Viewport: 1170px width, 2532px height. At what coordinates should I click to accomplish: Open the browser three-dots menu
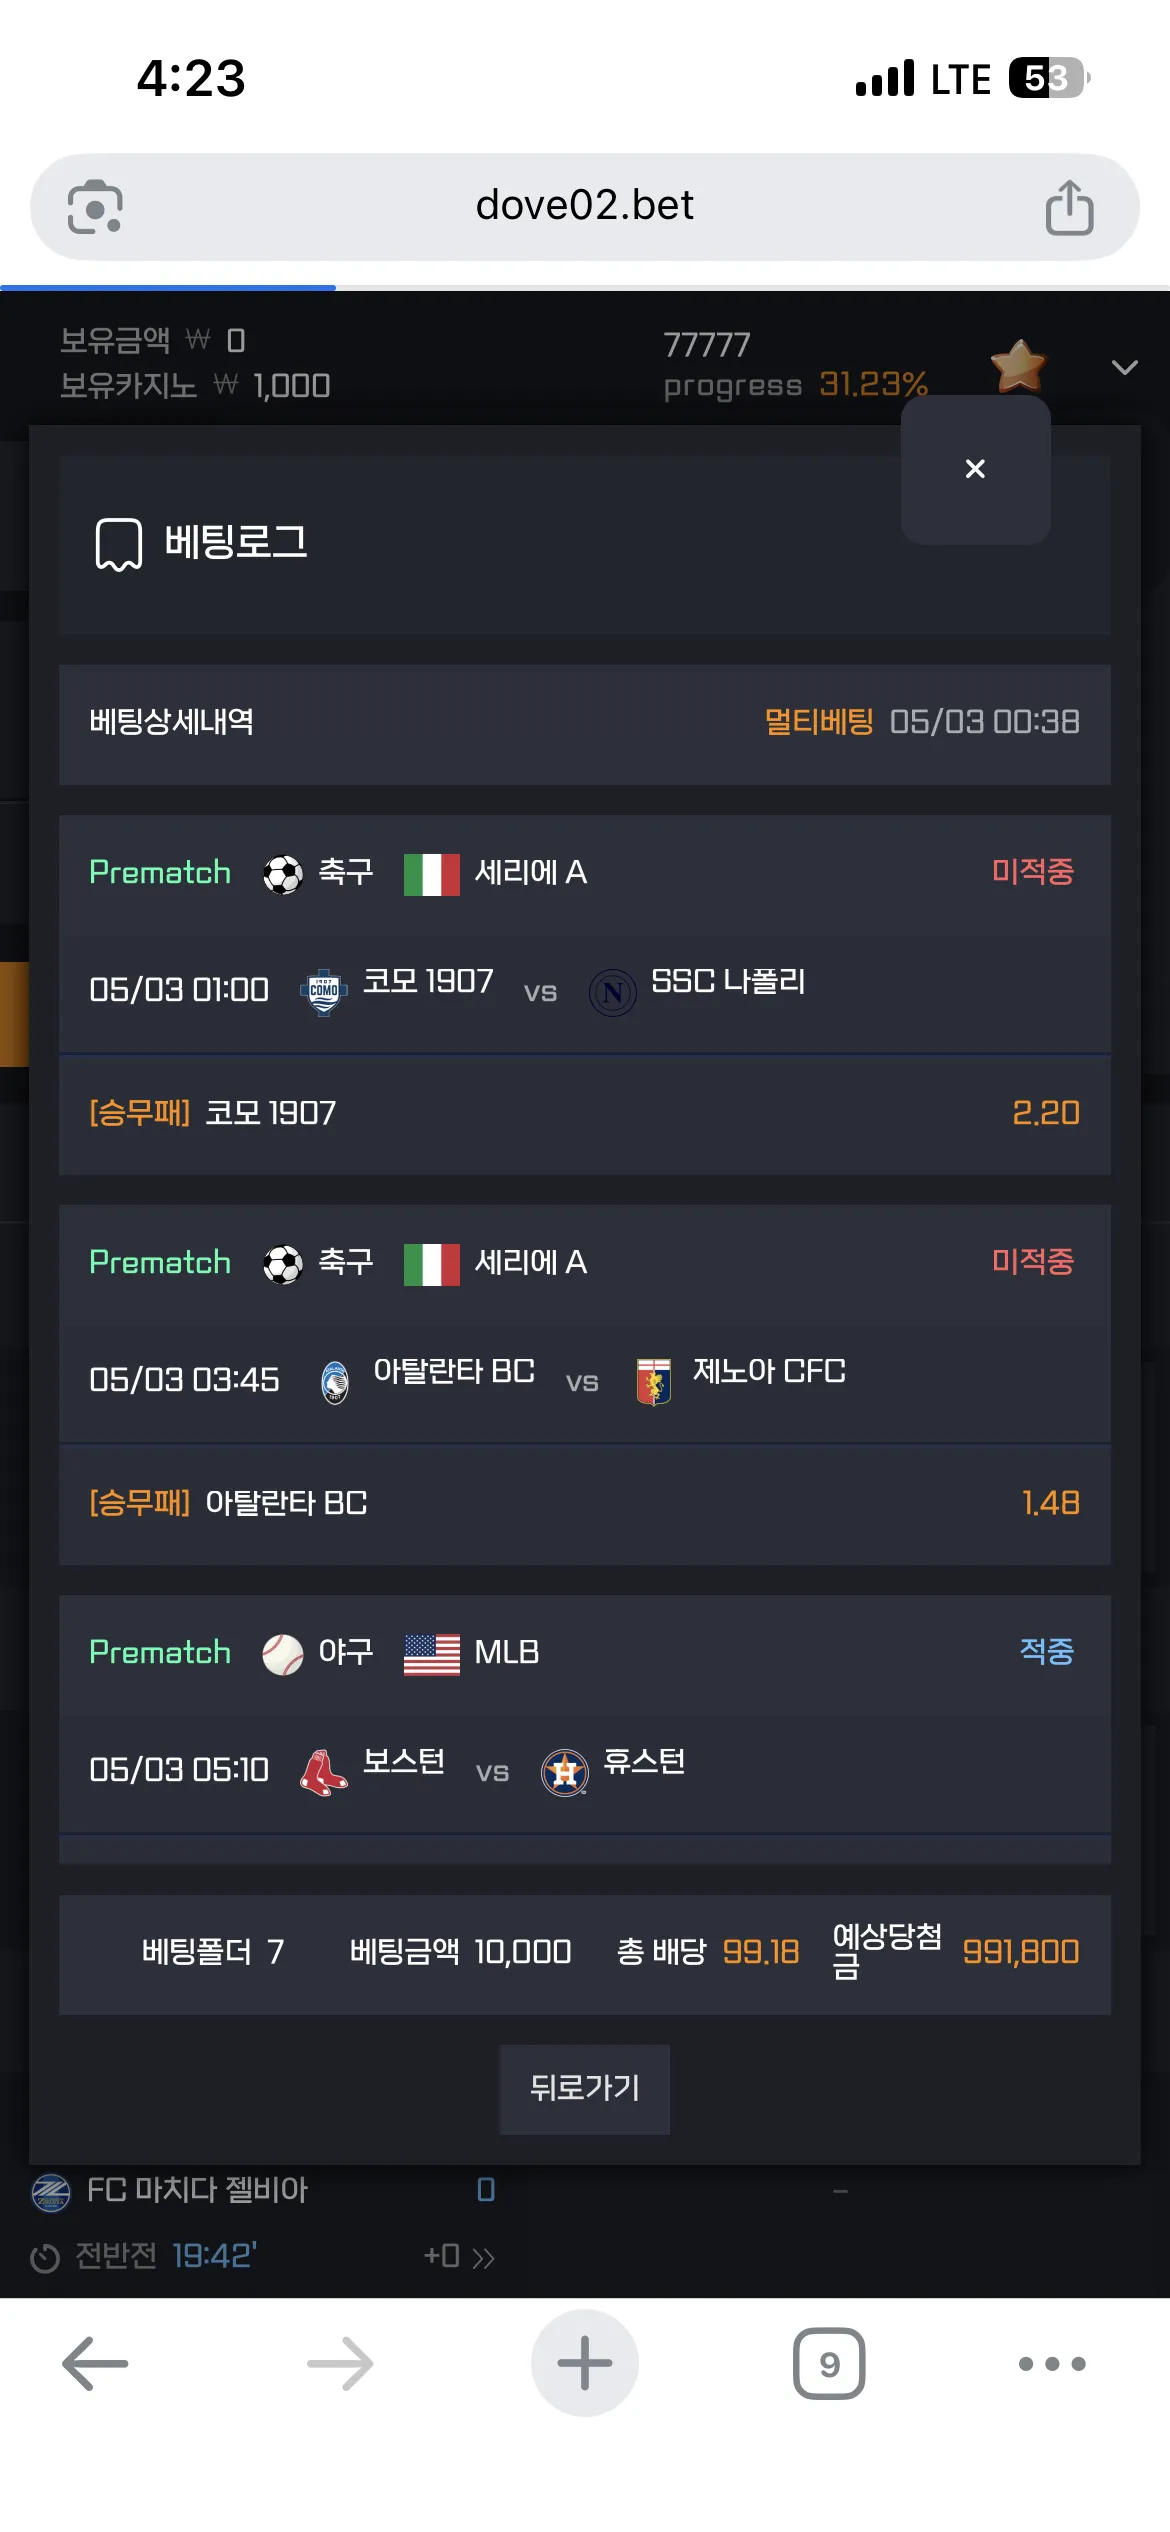[x=1052, y=2363]
